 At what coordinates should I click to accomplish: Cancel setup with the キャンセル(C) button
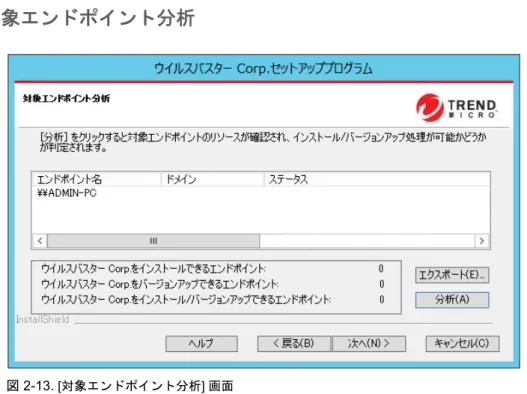click(x=462, y=344)
